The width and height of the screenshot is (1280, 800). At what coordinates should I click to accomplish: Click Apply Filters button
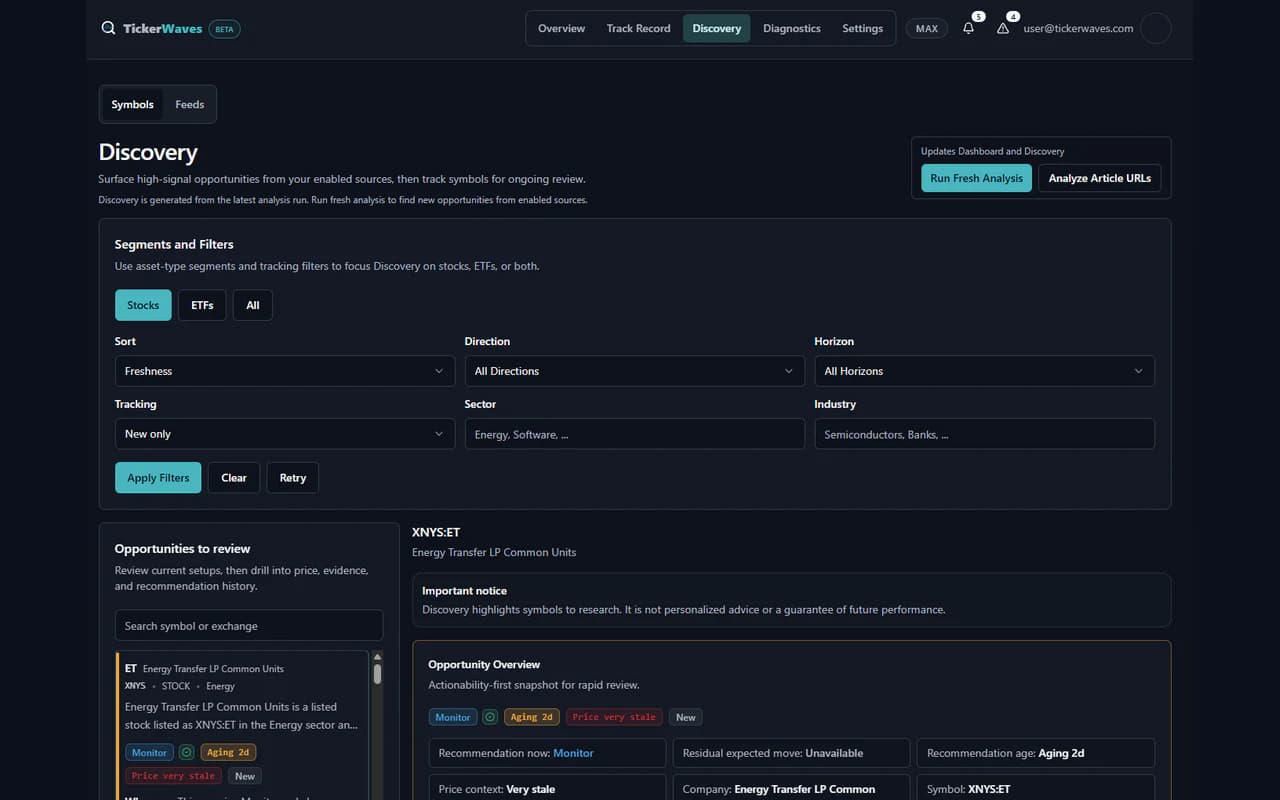158,478
